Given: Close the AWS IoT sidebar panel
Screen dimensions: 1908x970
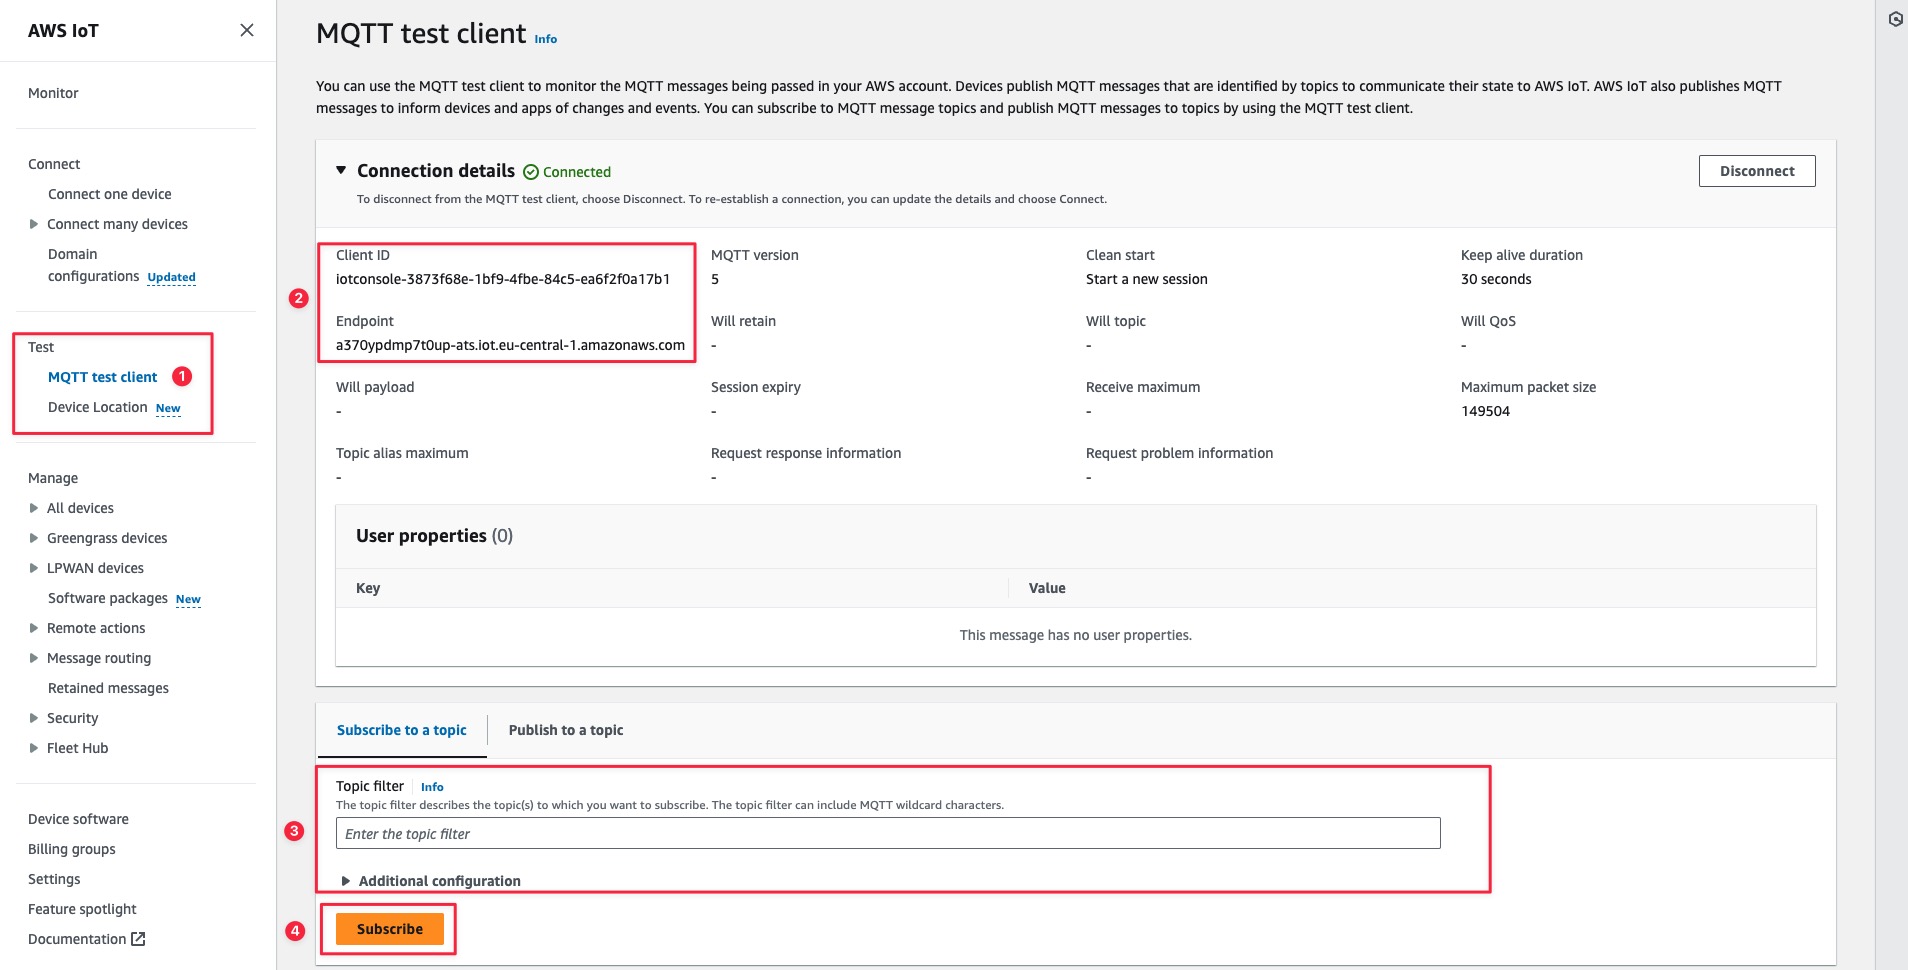Looking at the screenshot, I should [x=247, y=30].
